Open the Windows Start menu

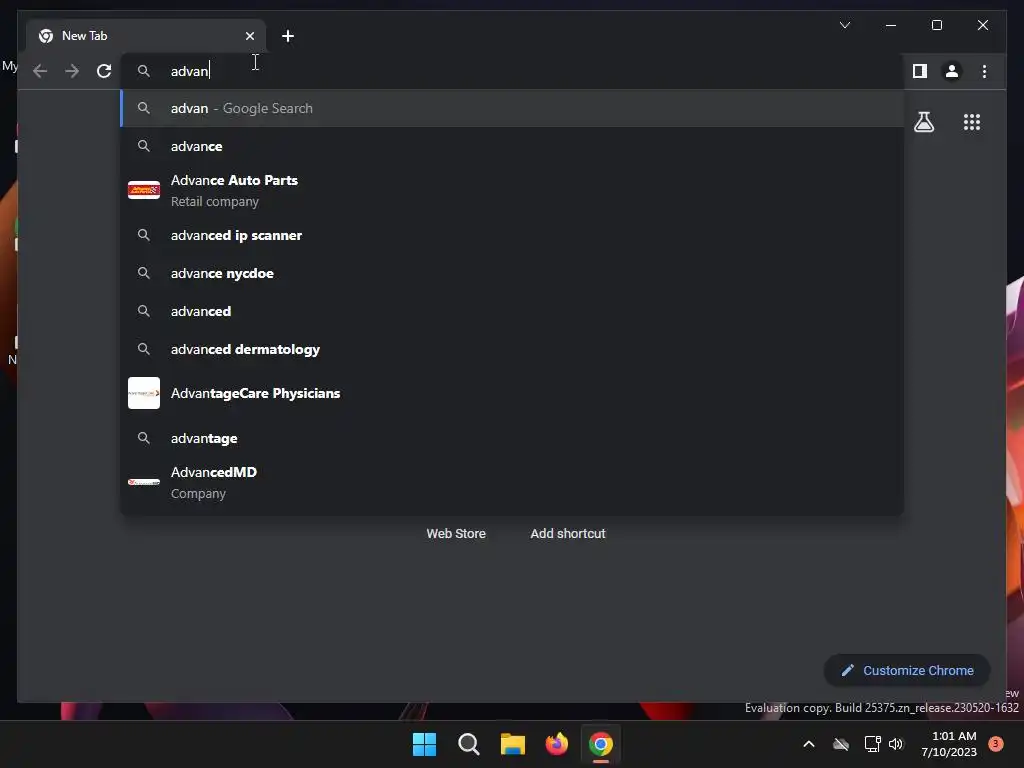pyautogui.click(x=424, y=744)
